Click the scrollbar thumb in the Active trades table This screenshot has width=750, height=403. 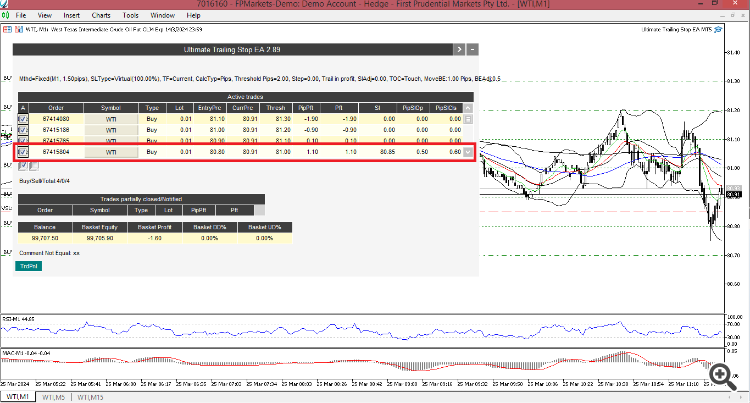(x=468, y=119)
